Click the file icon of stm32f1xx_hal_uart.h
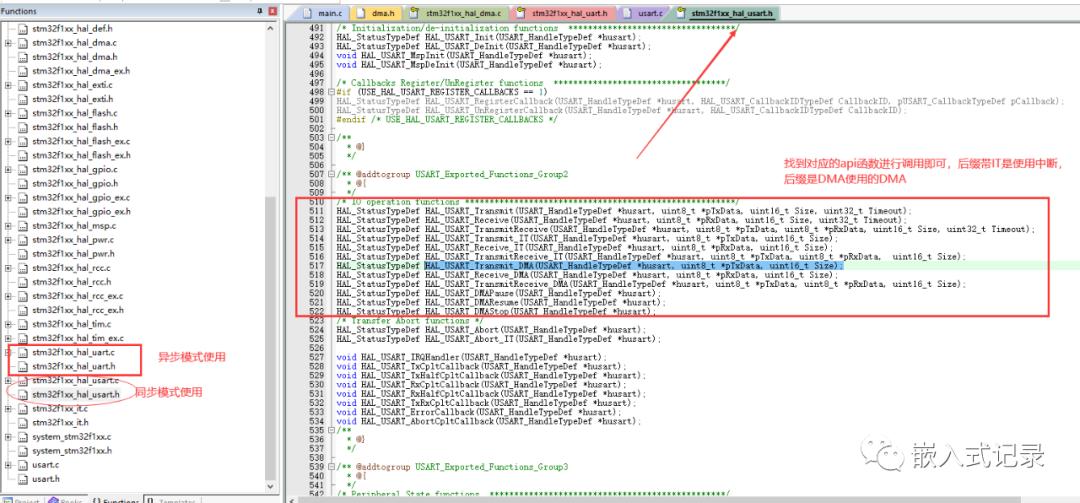 pyautogui.click(x=23, y=367)
